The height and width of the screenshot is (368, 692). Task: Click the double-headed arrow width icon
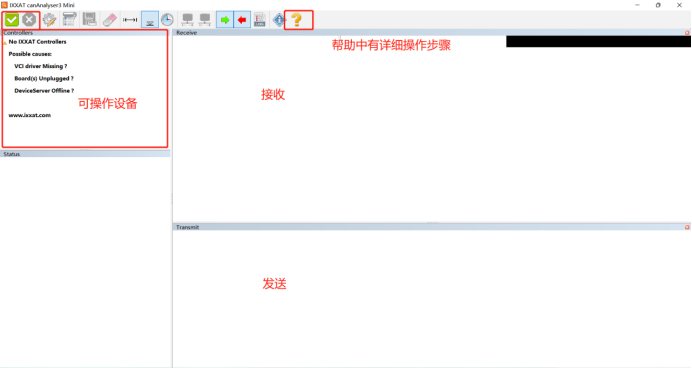[130, 20]
